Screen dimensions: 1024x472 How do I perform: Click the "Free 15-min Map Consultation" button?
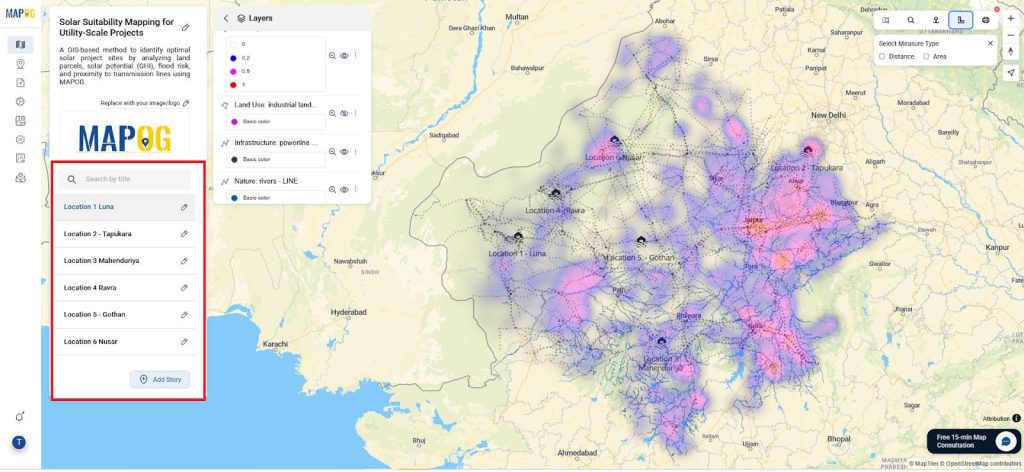coord(972,441)
